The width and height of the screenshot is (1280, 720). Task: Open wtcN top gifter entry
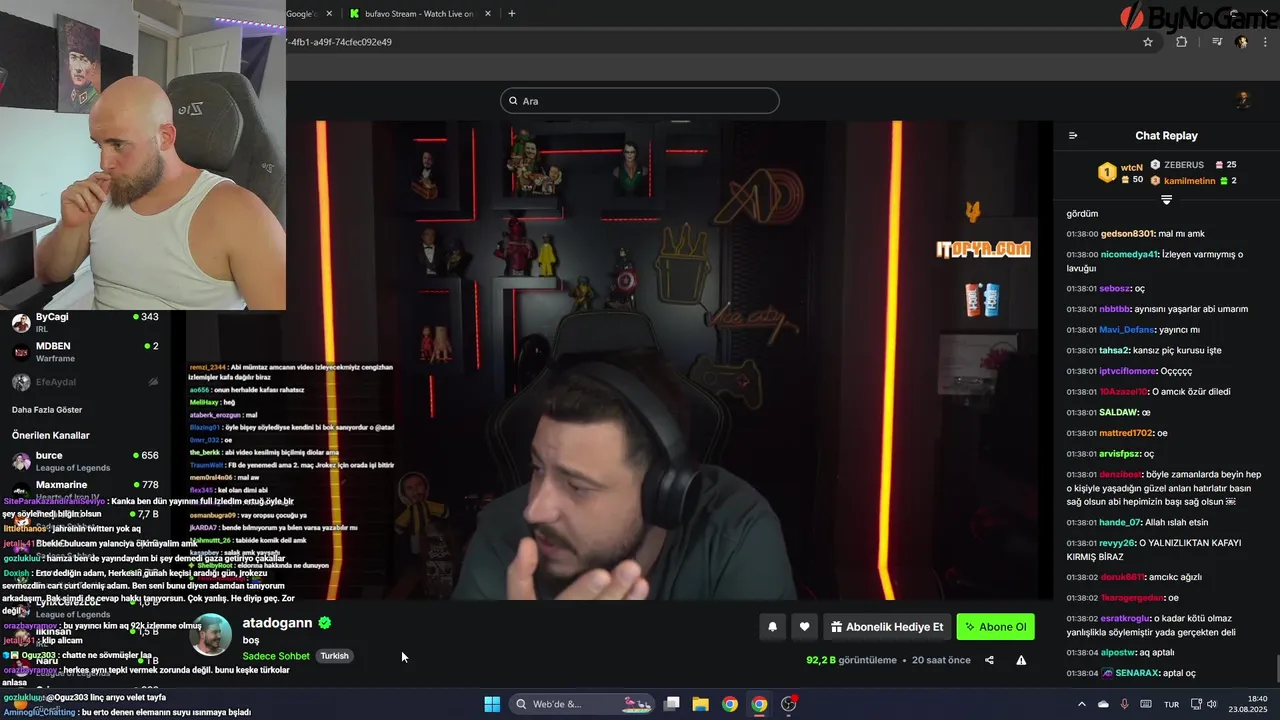point(1122,173)
